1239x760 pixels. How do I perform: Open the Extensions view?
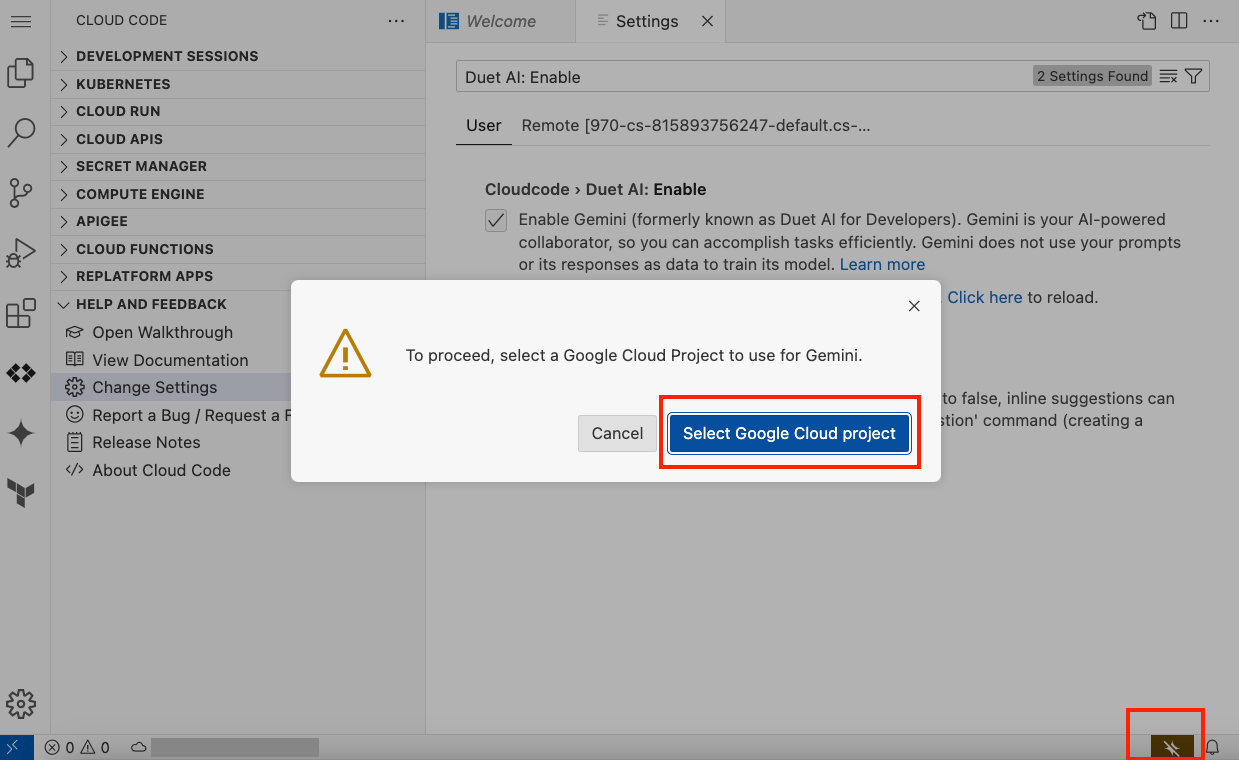tap(22, 312)
